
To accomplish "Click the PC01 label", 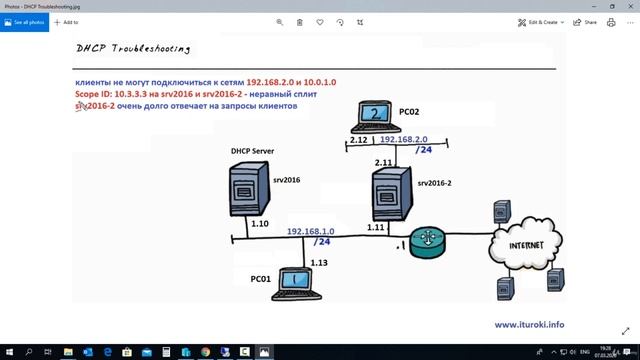I will coord(260,279).
